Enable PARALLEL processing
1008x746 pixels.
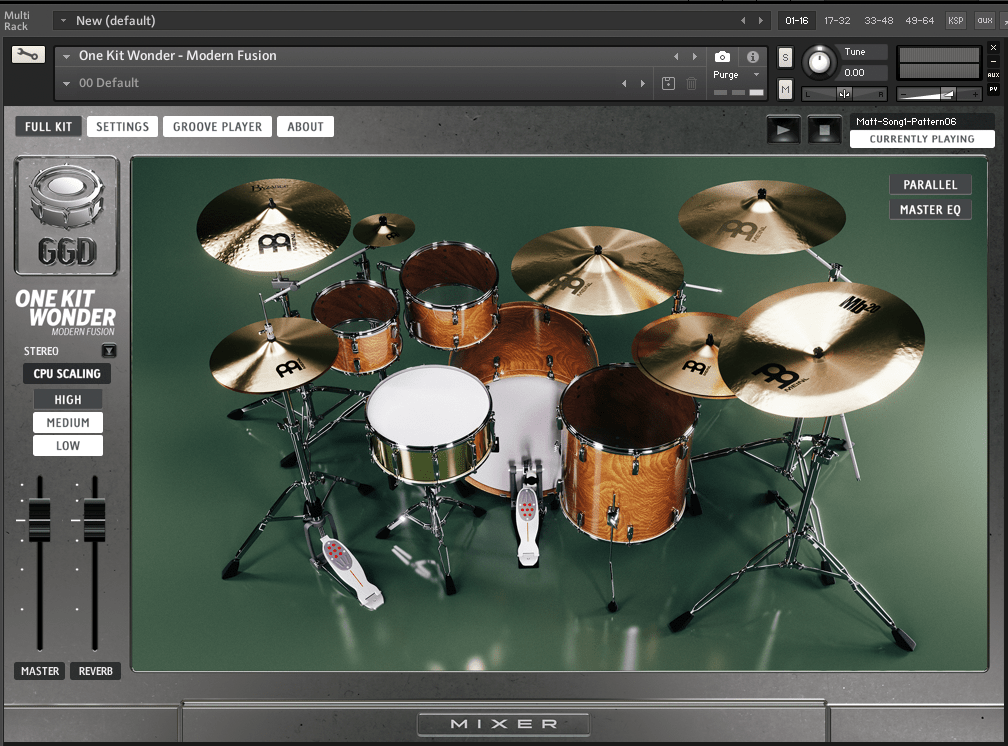click(930, 184)
